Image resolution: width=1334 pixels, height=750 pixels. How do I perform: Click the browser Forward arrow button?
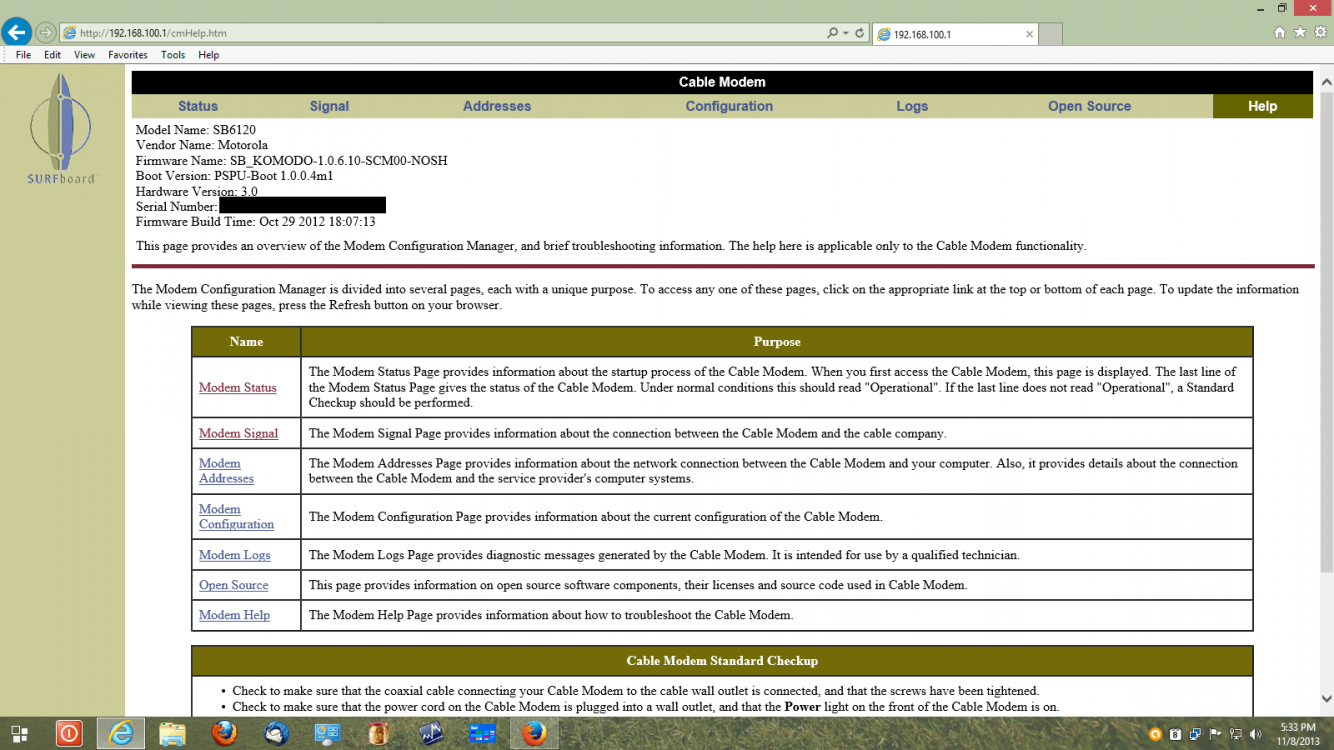[x=46, y=33]
